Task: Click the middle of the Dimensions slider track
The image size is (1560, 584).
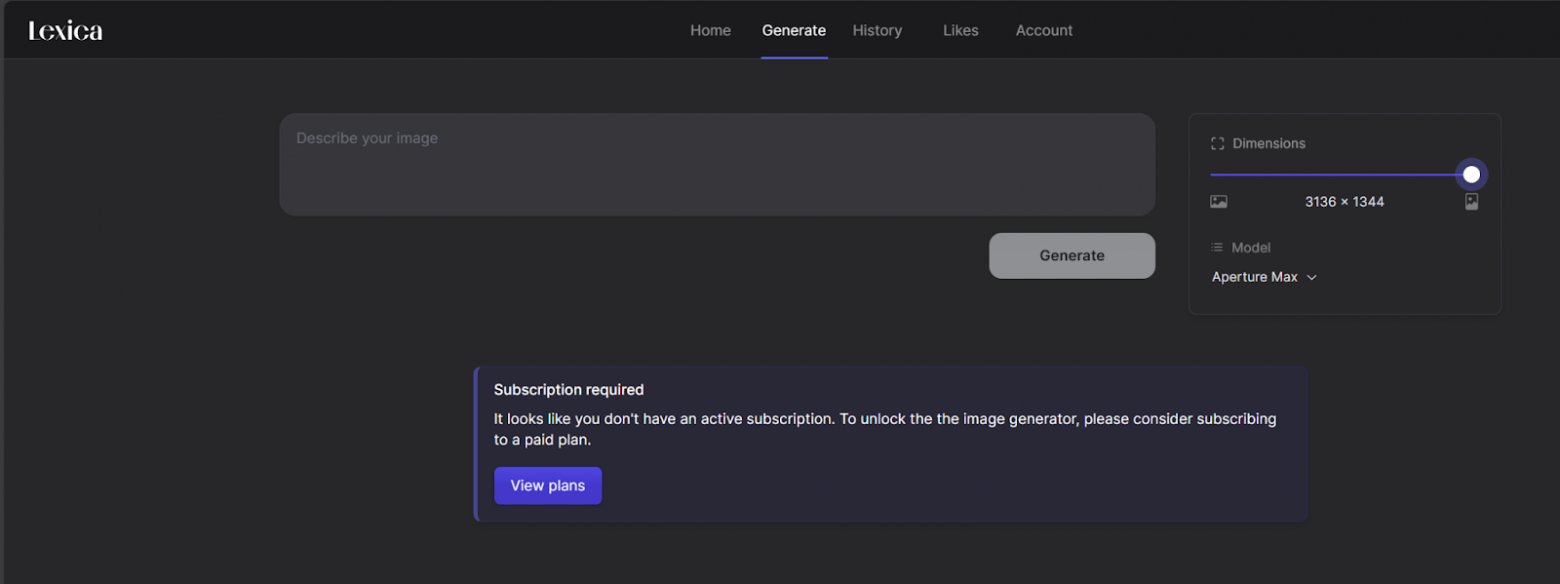Action: click(1340, 175)
